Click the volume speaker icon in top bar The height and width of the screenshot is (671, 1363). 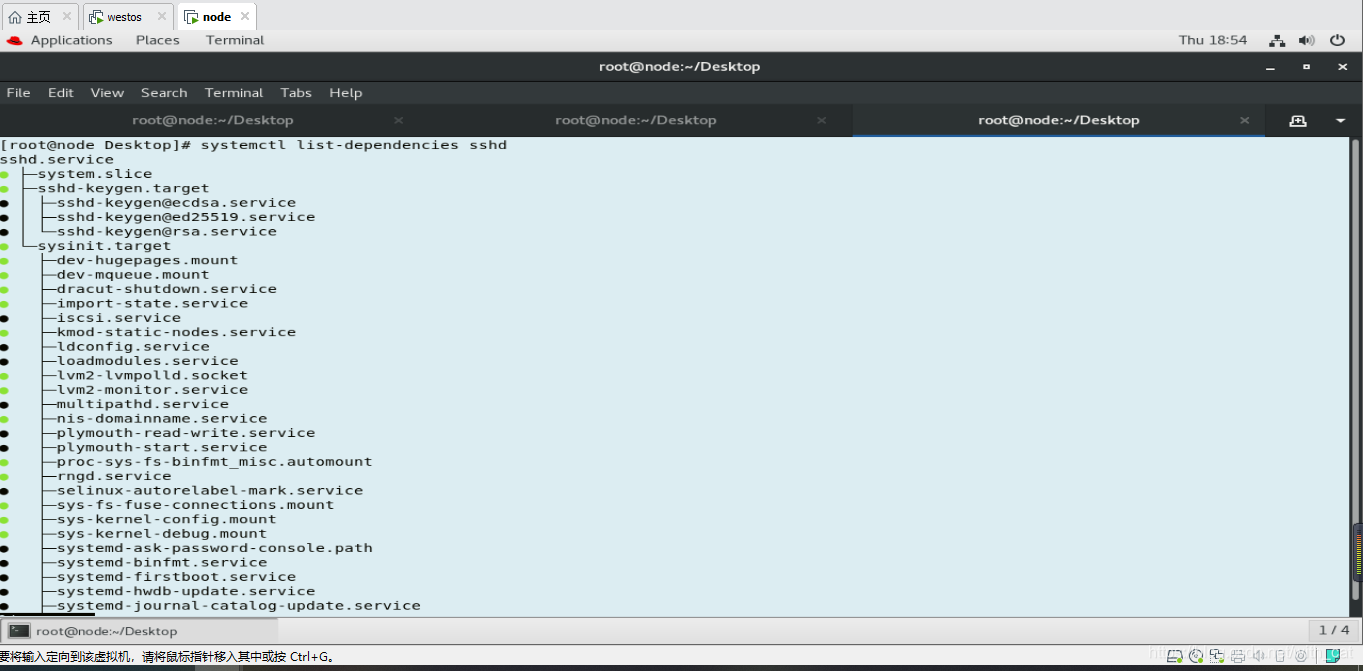[1306, 41]
